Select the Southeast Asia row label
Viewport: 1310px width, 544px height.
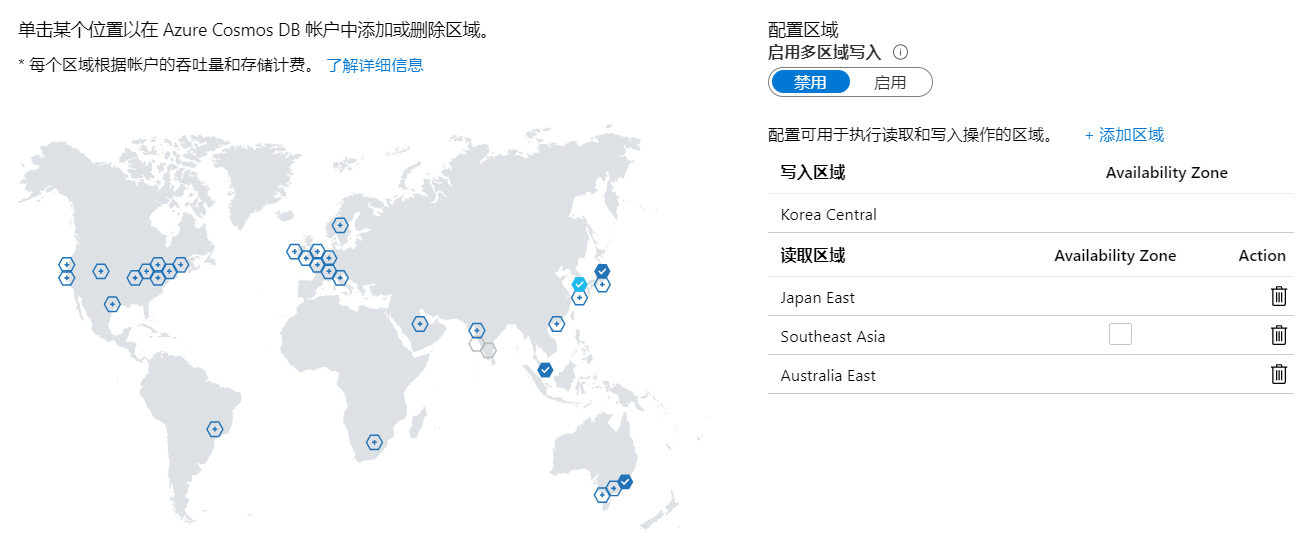point(833,336)
